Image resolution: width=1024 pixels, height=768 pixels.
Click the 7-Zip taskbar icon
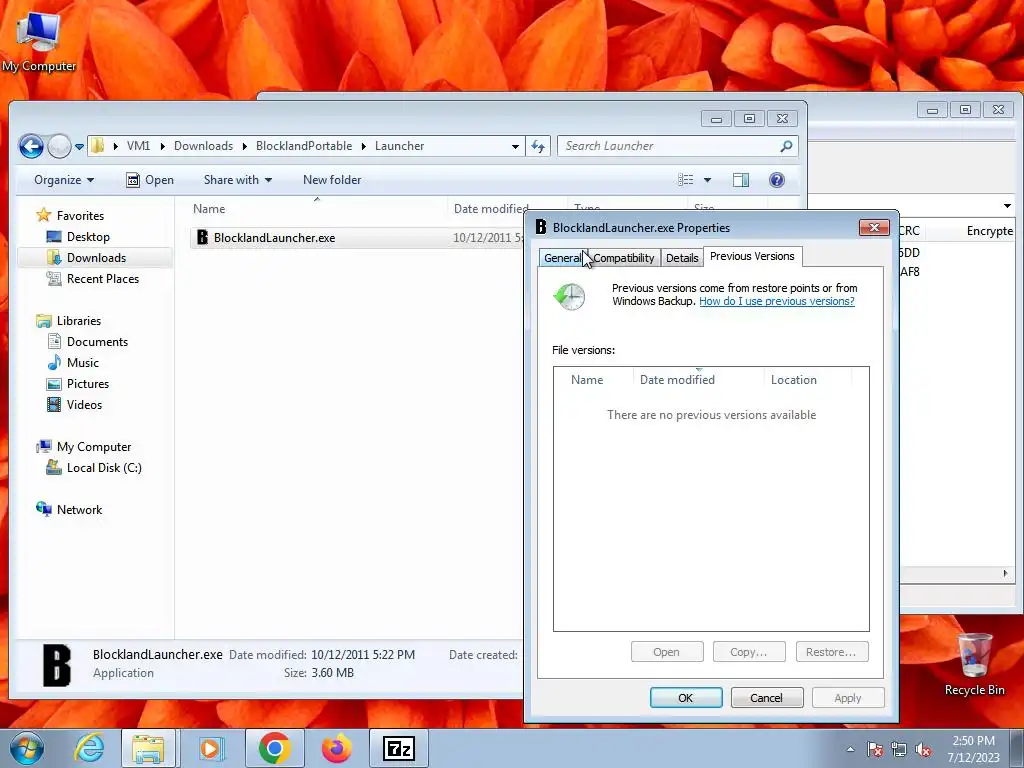pyautogui.click(x=399, y=748)
